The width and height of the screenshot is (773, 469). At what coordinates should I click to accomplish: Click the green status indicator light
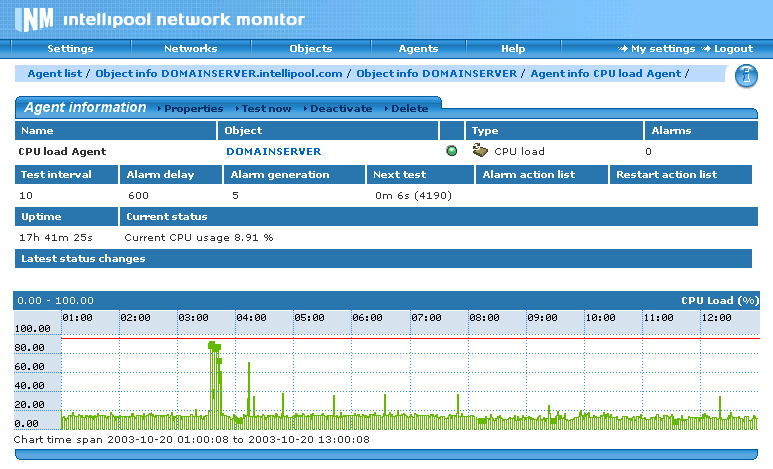click(452, 151)
